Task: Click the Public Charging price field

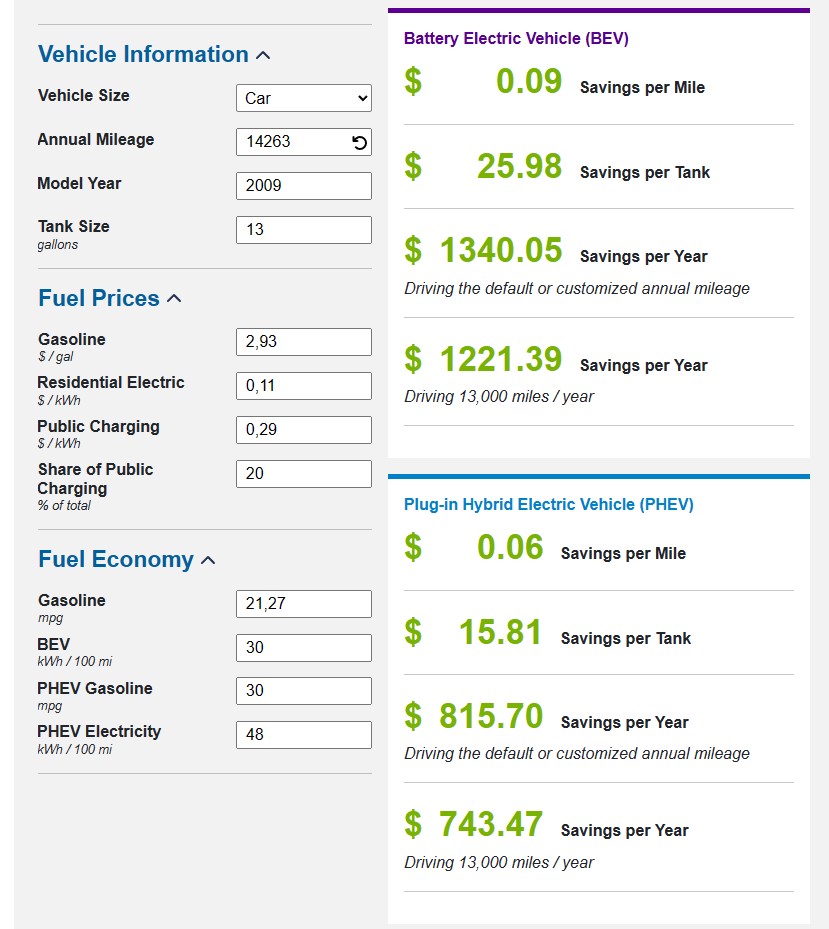Action: pyautogui.click(x=304, y=430)
